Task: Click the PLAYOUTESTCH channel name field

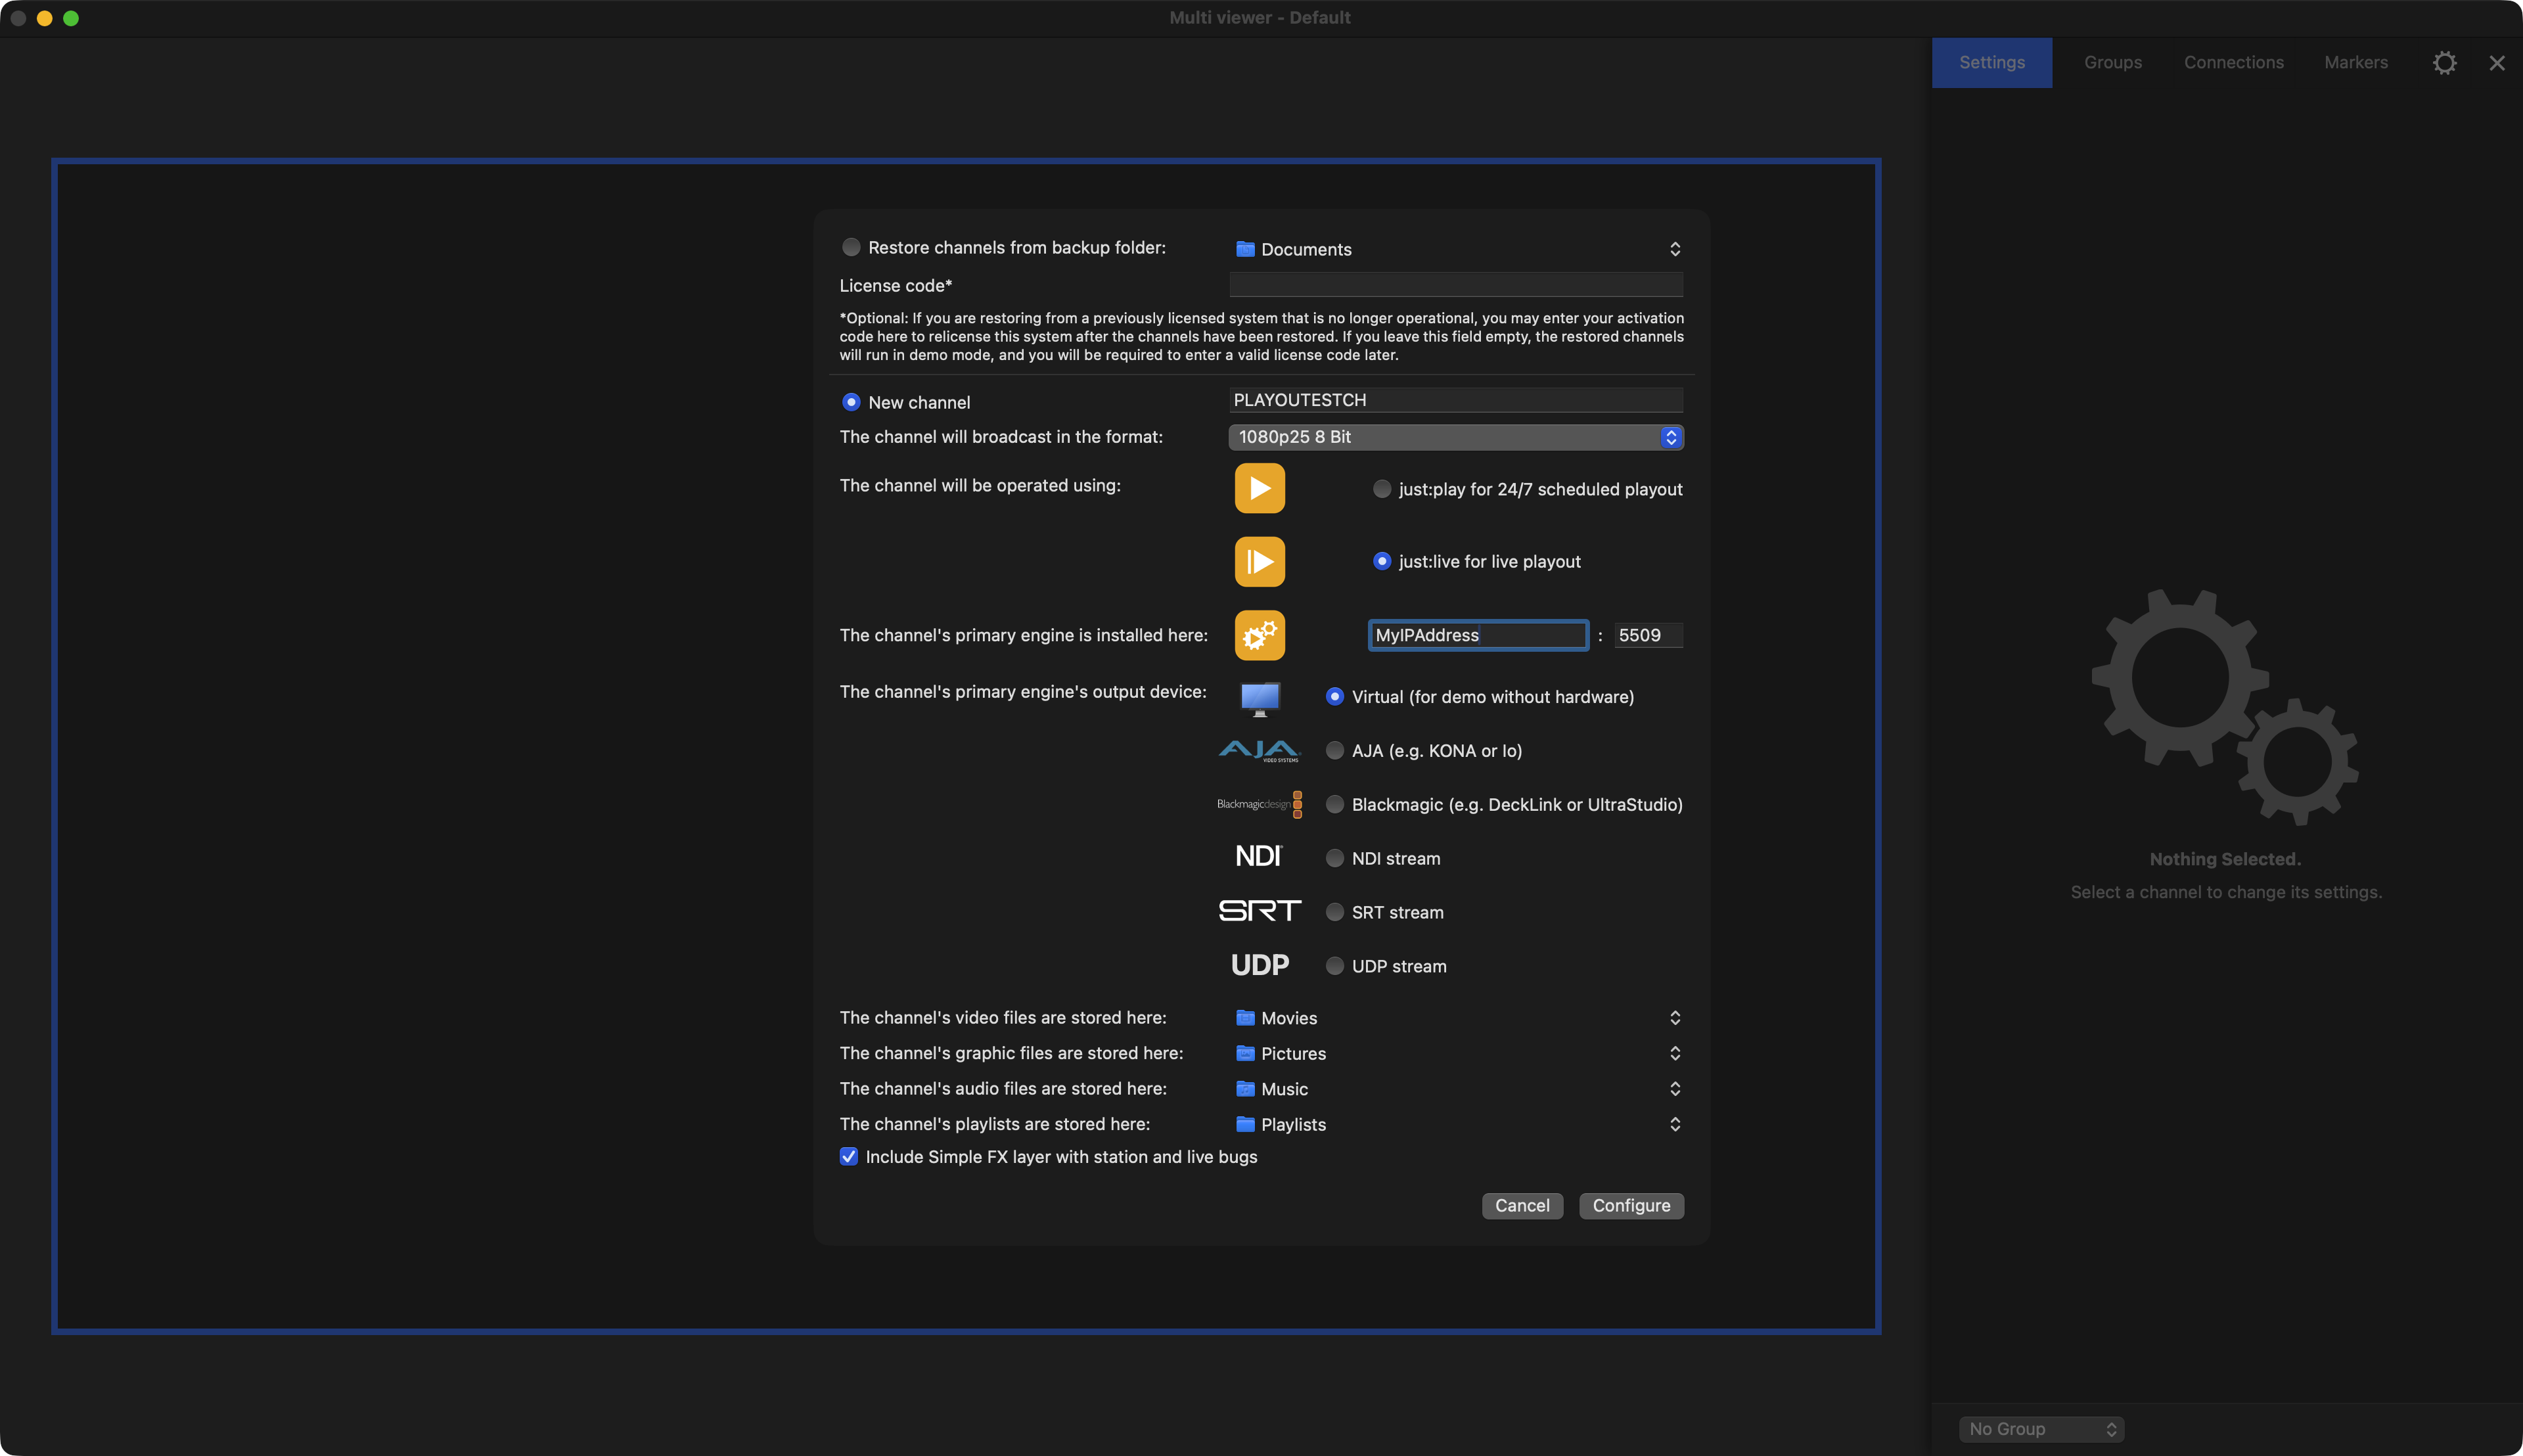Action: (1456, 400)
